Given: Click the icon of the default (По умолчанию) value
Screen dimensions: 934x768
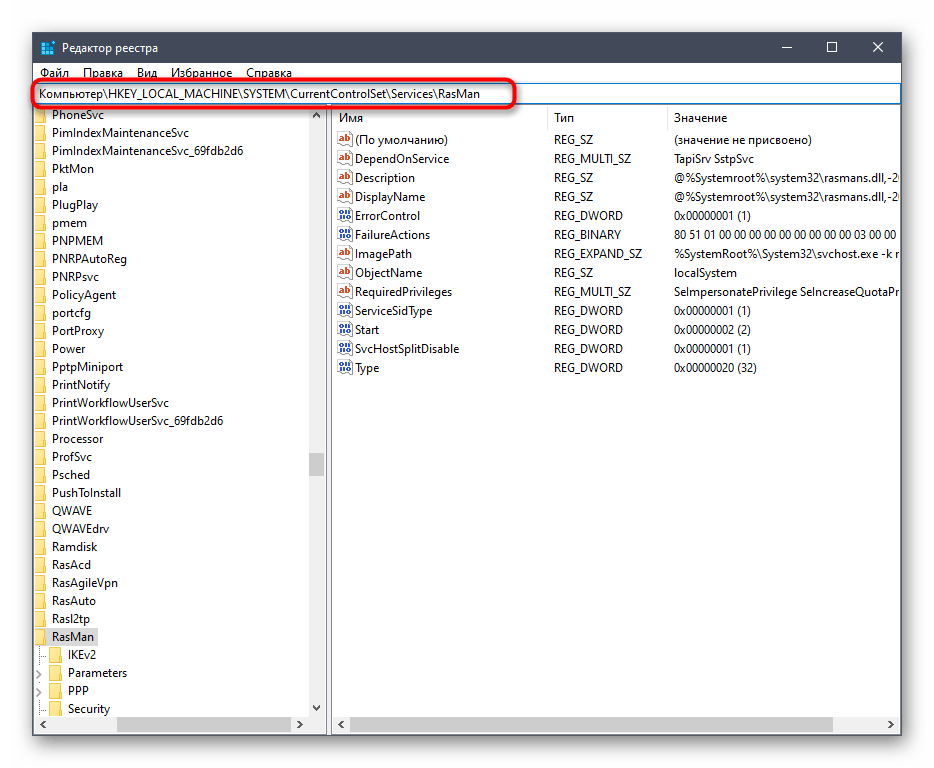Looking at the screenshot, I should point(345,139).
